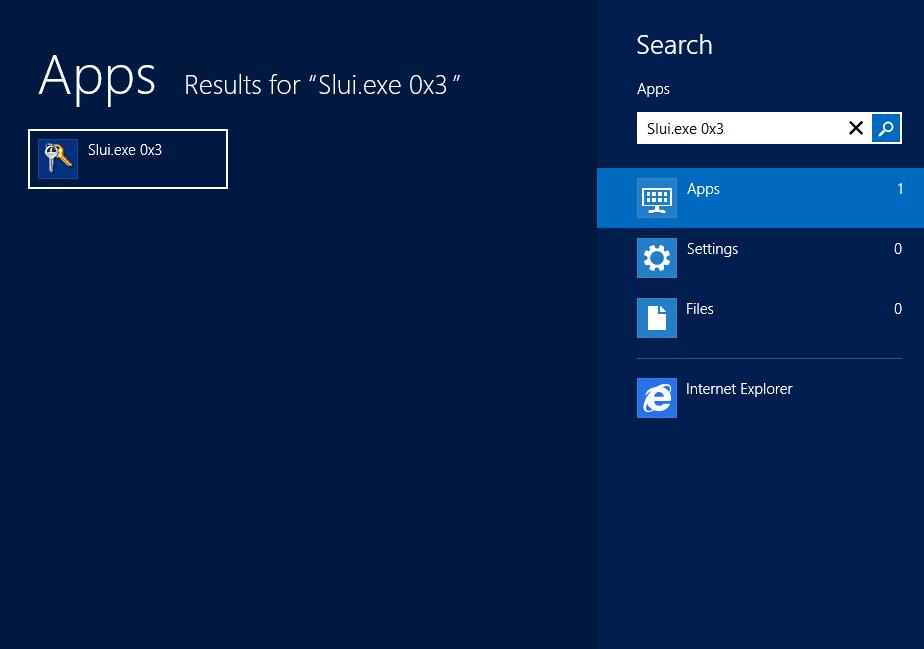The height and width of the screenshot is (649, 924).
Task: Click the Settings result count 0
Action: [x=898, y=249]
